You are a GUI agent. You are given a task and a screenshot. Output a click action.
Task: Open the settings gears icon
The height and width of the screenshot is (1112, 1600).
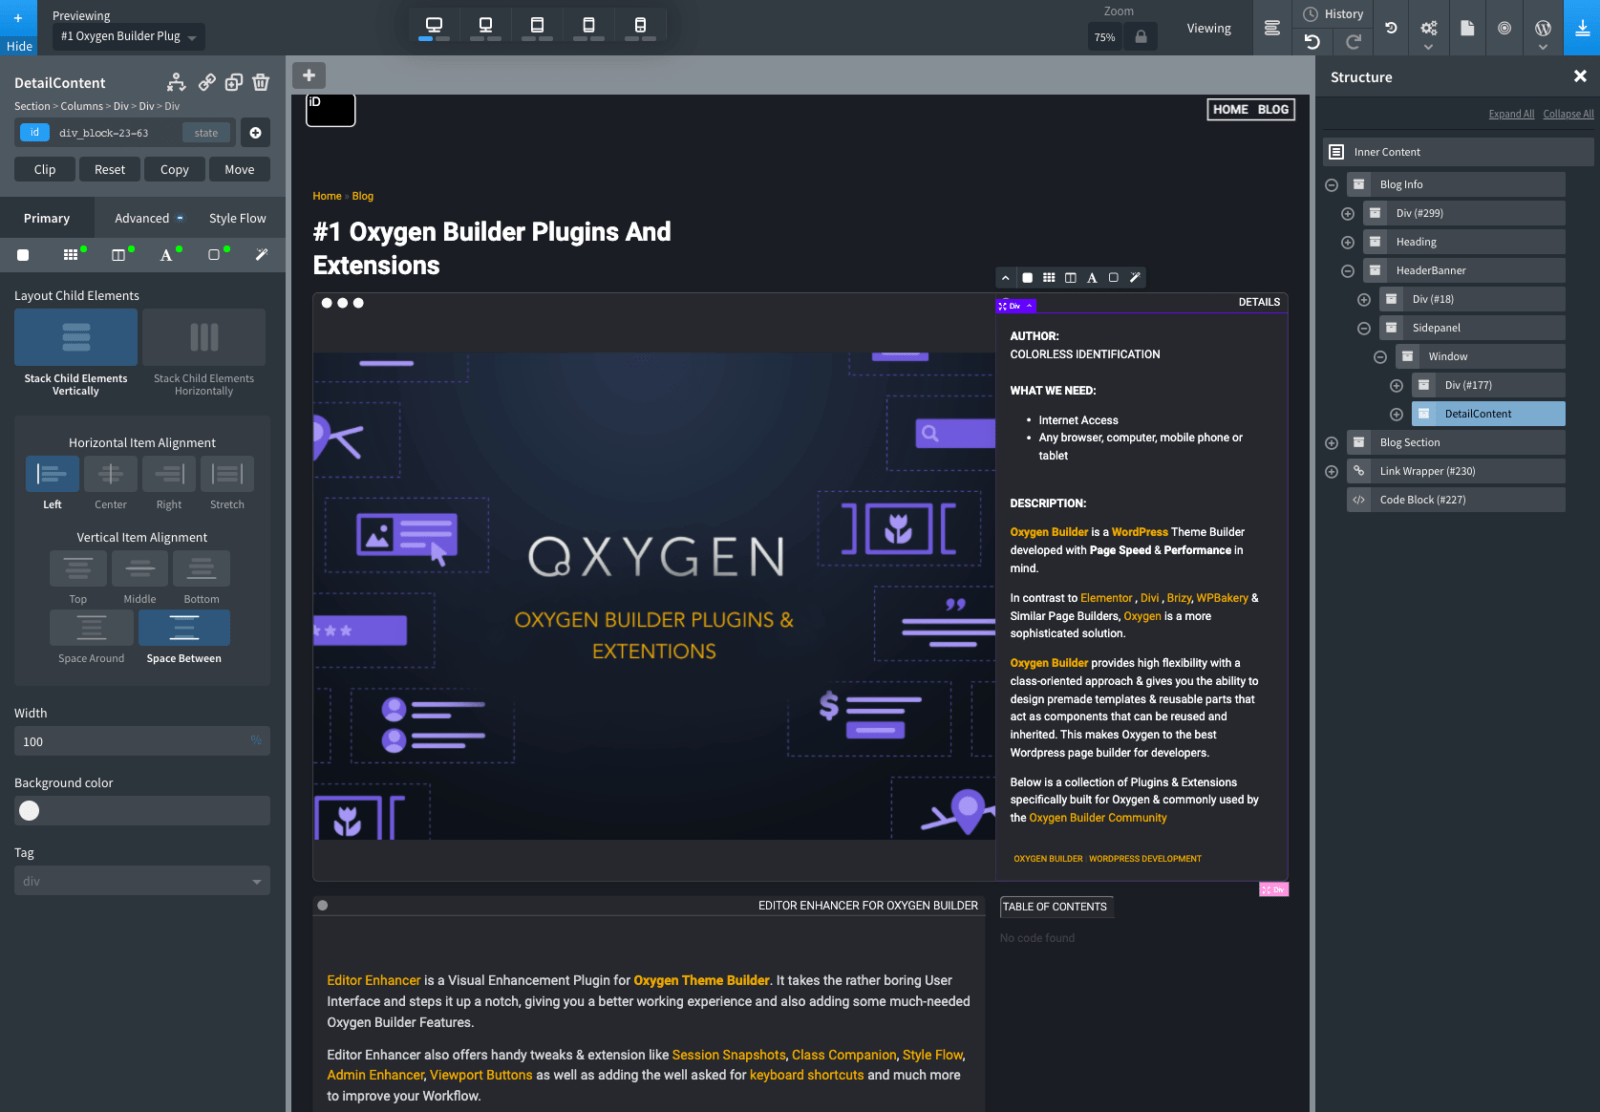point(1429,28)
